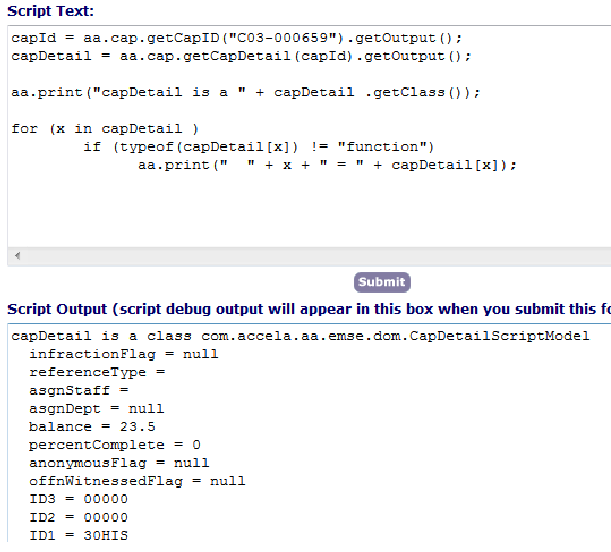Click the balance = 23.5 output line
This screenshot has width=611, height=552.
click(x=91, y=426)
